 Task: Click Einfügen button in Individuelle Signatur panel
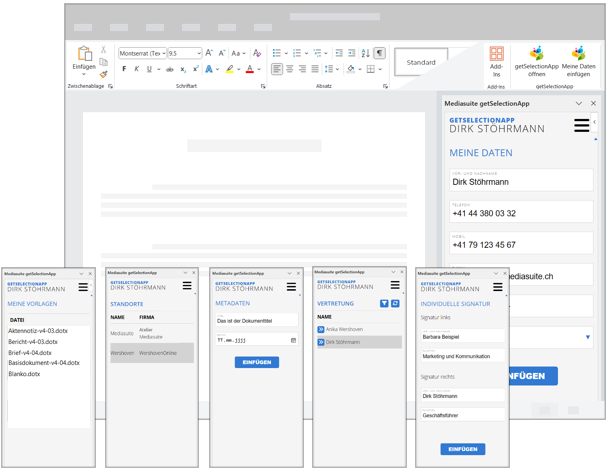tap(462, 449)
